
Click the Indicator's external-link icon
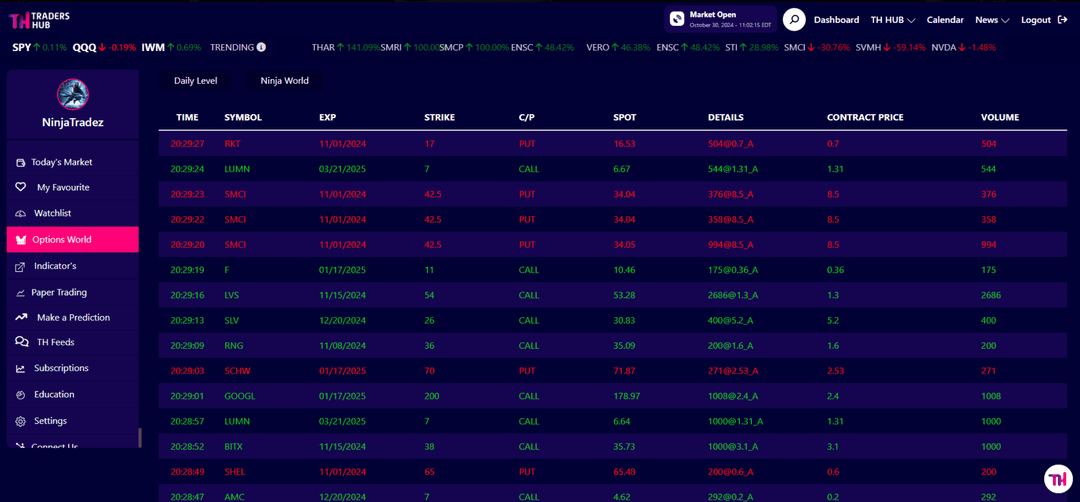[x=21, y=266]
